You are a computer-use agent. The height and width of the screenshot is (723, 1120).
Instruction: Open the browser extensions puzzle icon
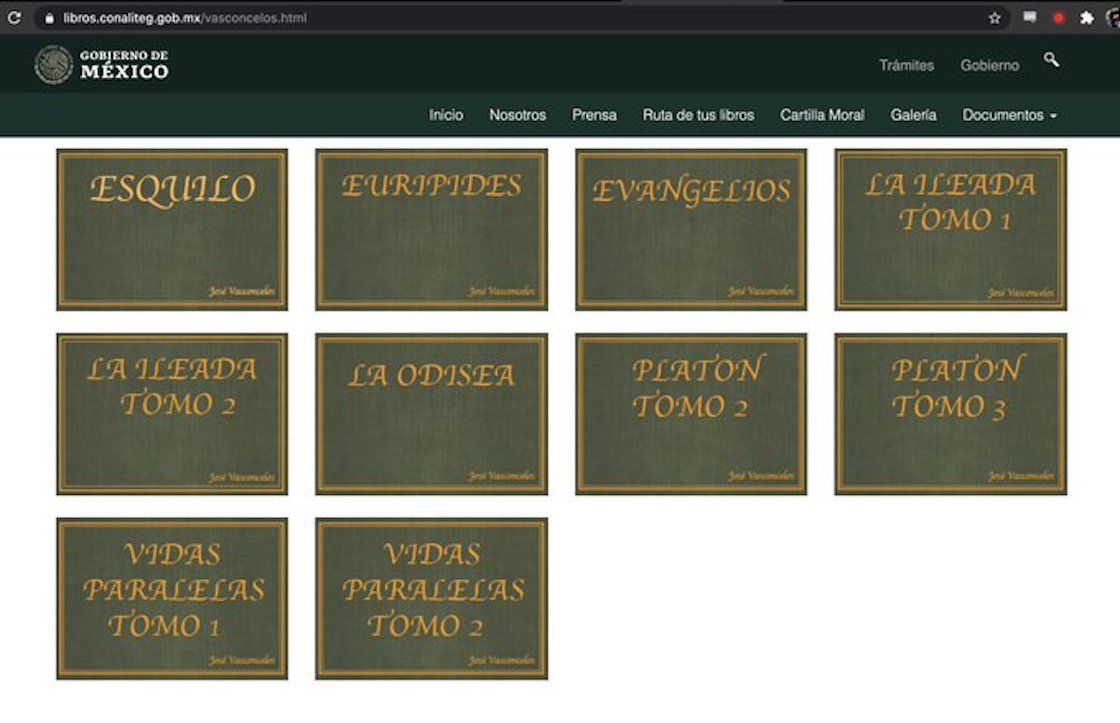tap(1087, 18)
